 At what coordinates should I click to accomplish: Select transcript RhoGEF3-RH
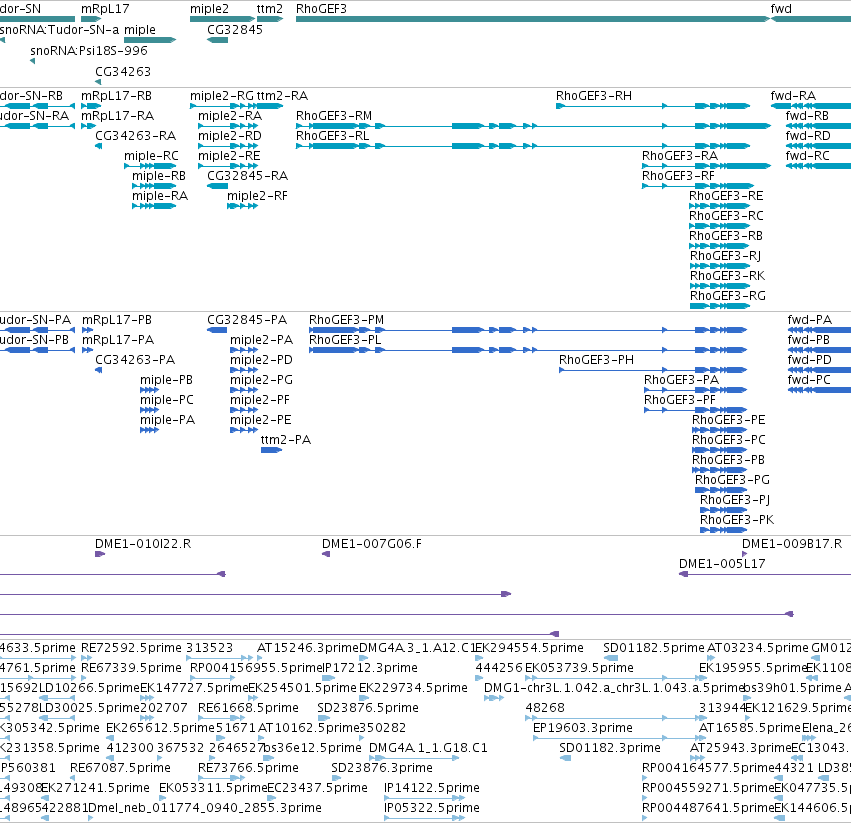(x=653, y=106)
